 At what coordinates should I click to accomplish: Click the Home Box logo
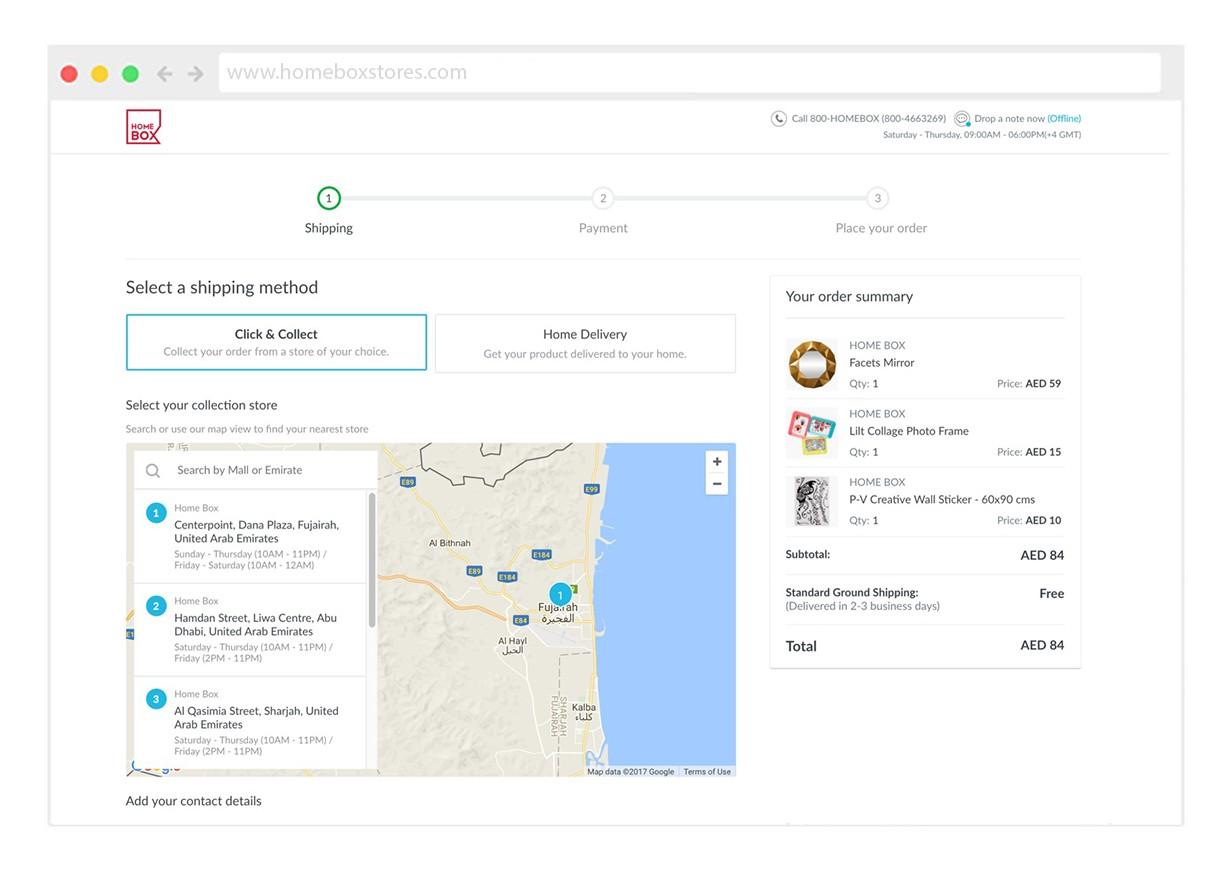coord(143,127)
